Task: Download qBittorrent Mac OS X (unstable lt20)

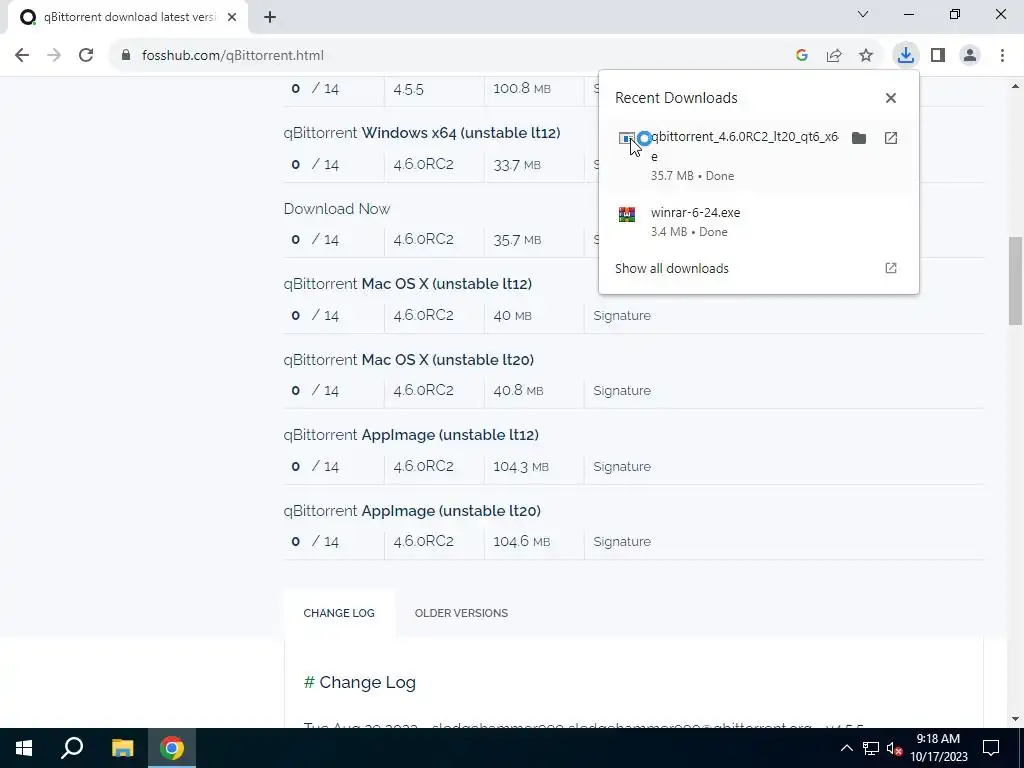Action: coord(409,360)
